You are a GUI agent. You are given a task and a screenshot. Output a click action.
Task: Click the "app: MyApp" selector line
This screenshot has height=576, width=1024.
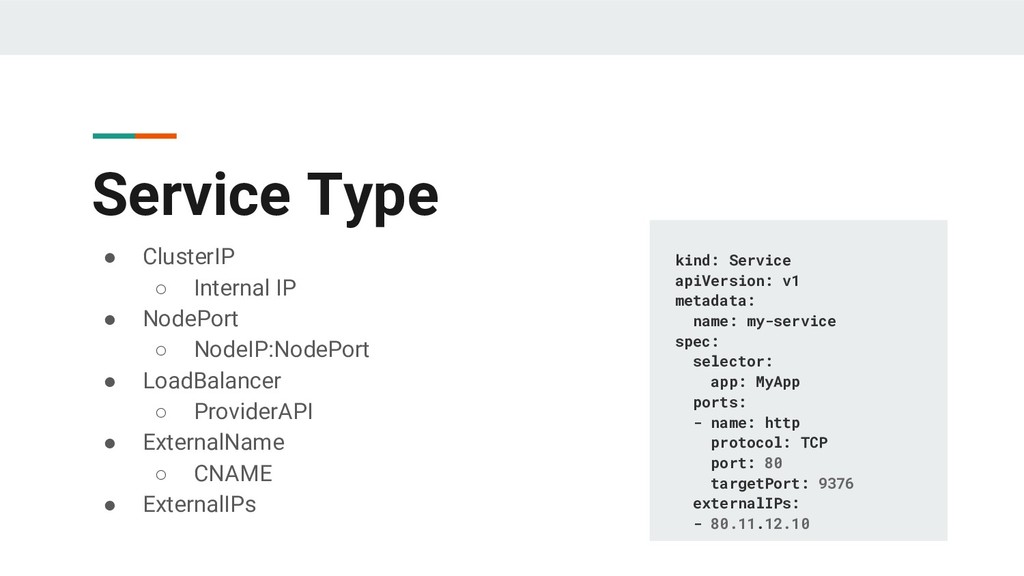[x=755, y=382]
